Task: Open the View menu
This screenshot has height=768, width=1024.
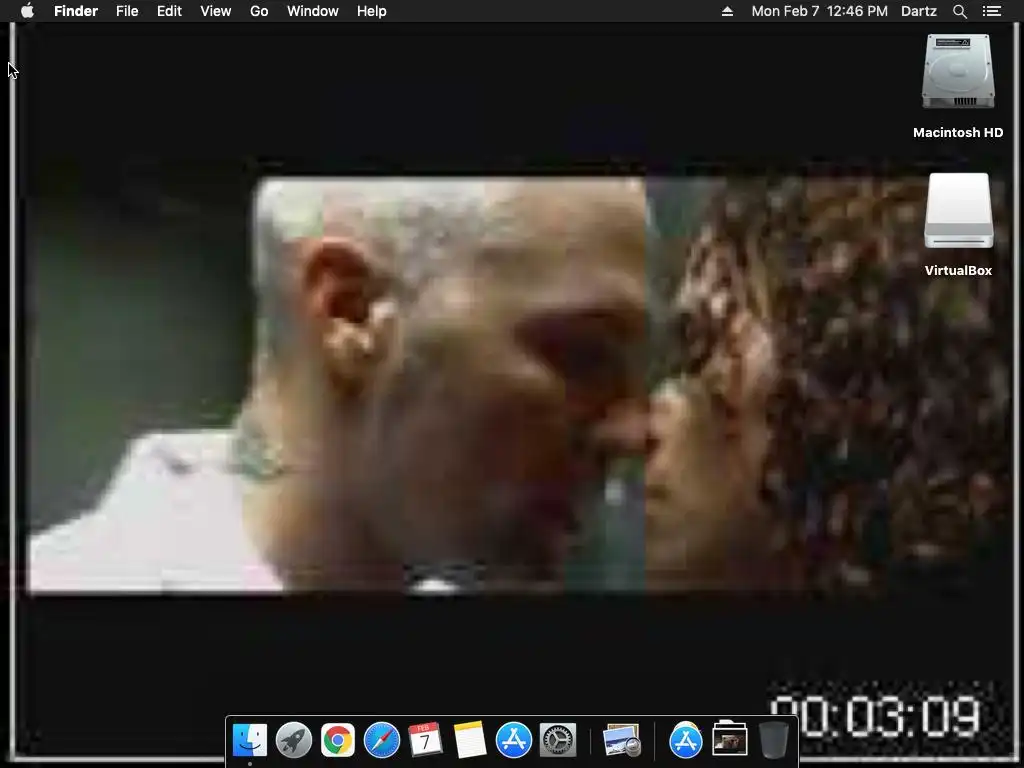Action: pyautogui.click(x=216, y=11)
